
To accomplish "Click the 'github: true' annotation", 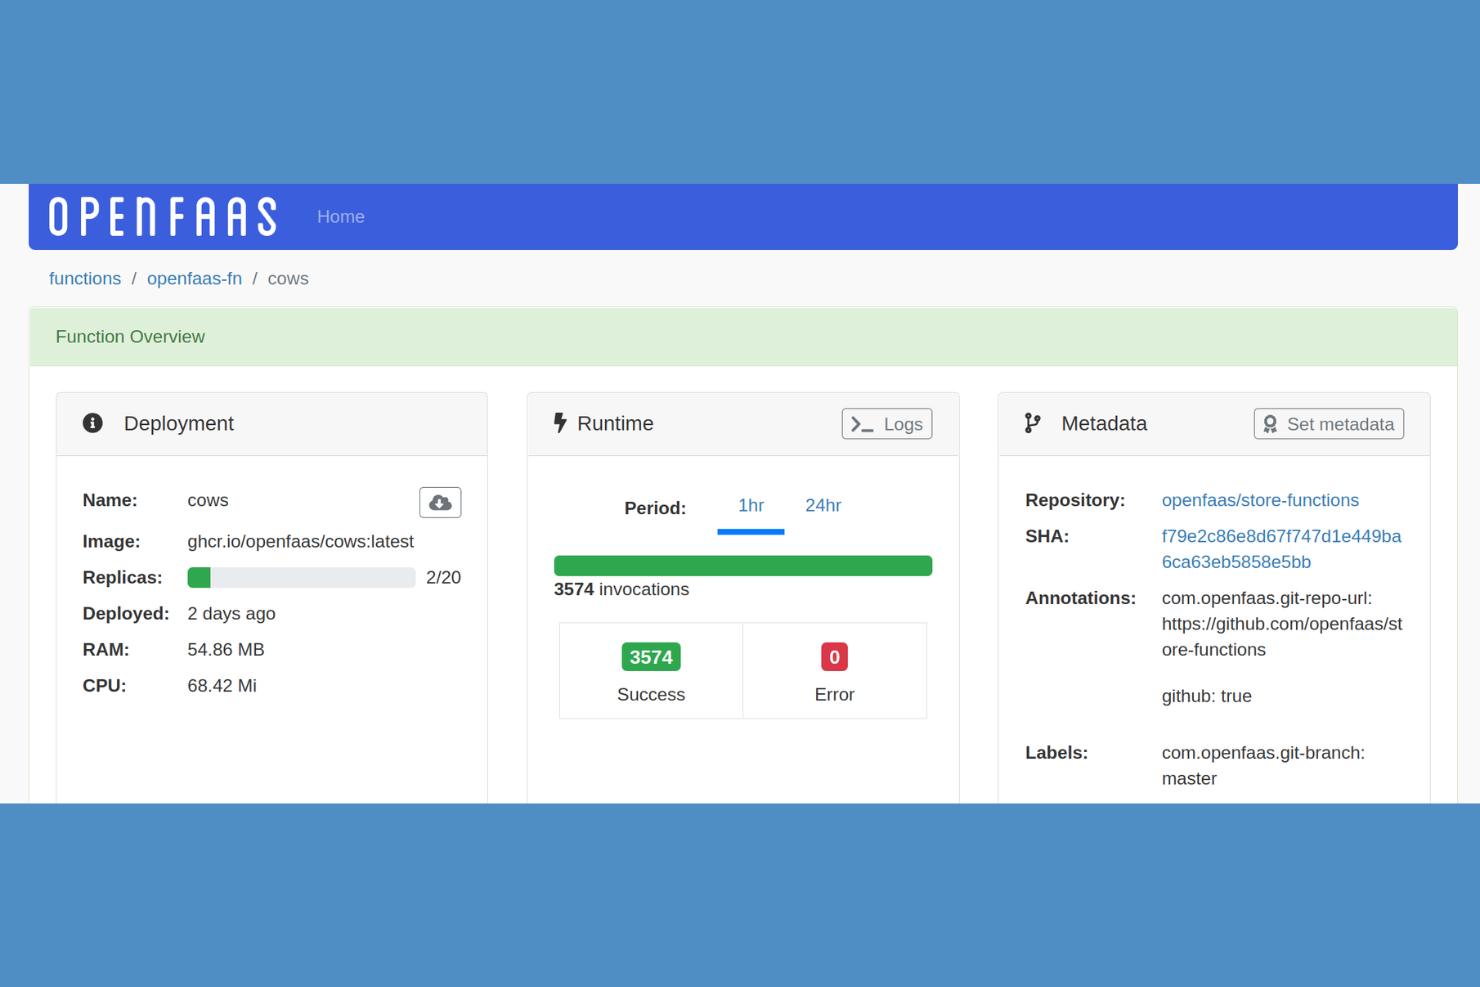I will (1206, 696).
